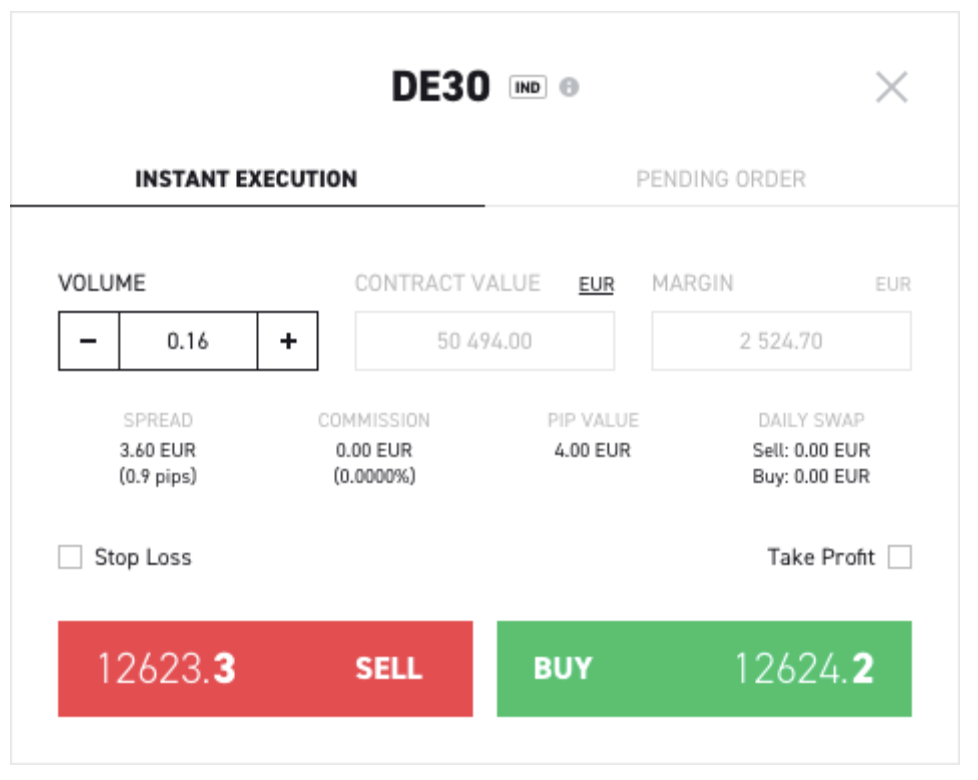Decrease volume with the minus button

[89, 341]
